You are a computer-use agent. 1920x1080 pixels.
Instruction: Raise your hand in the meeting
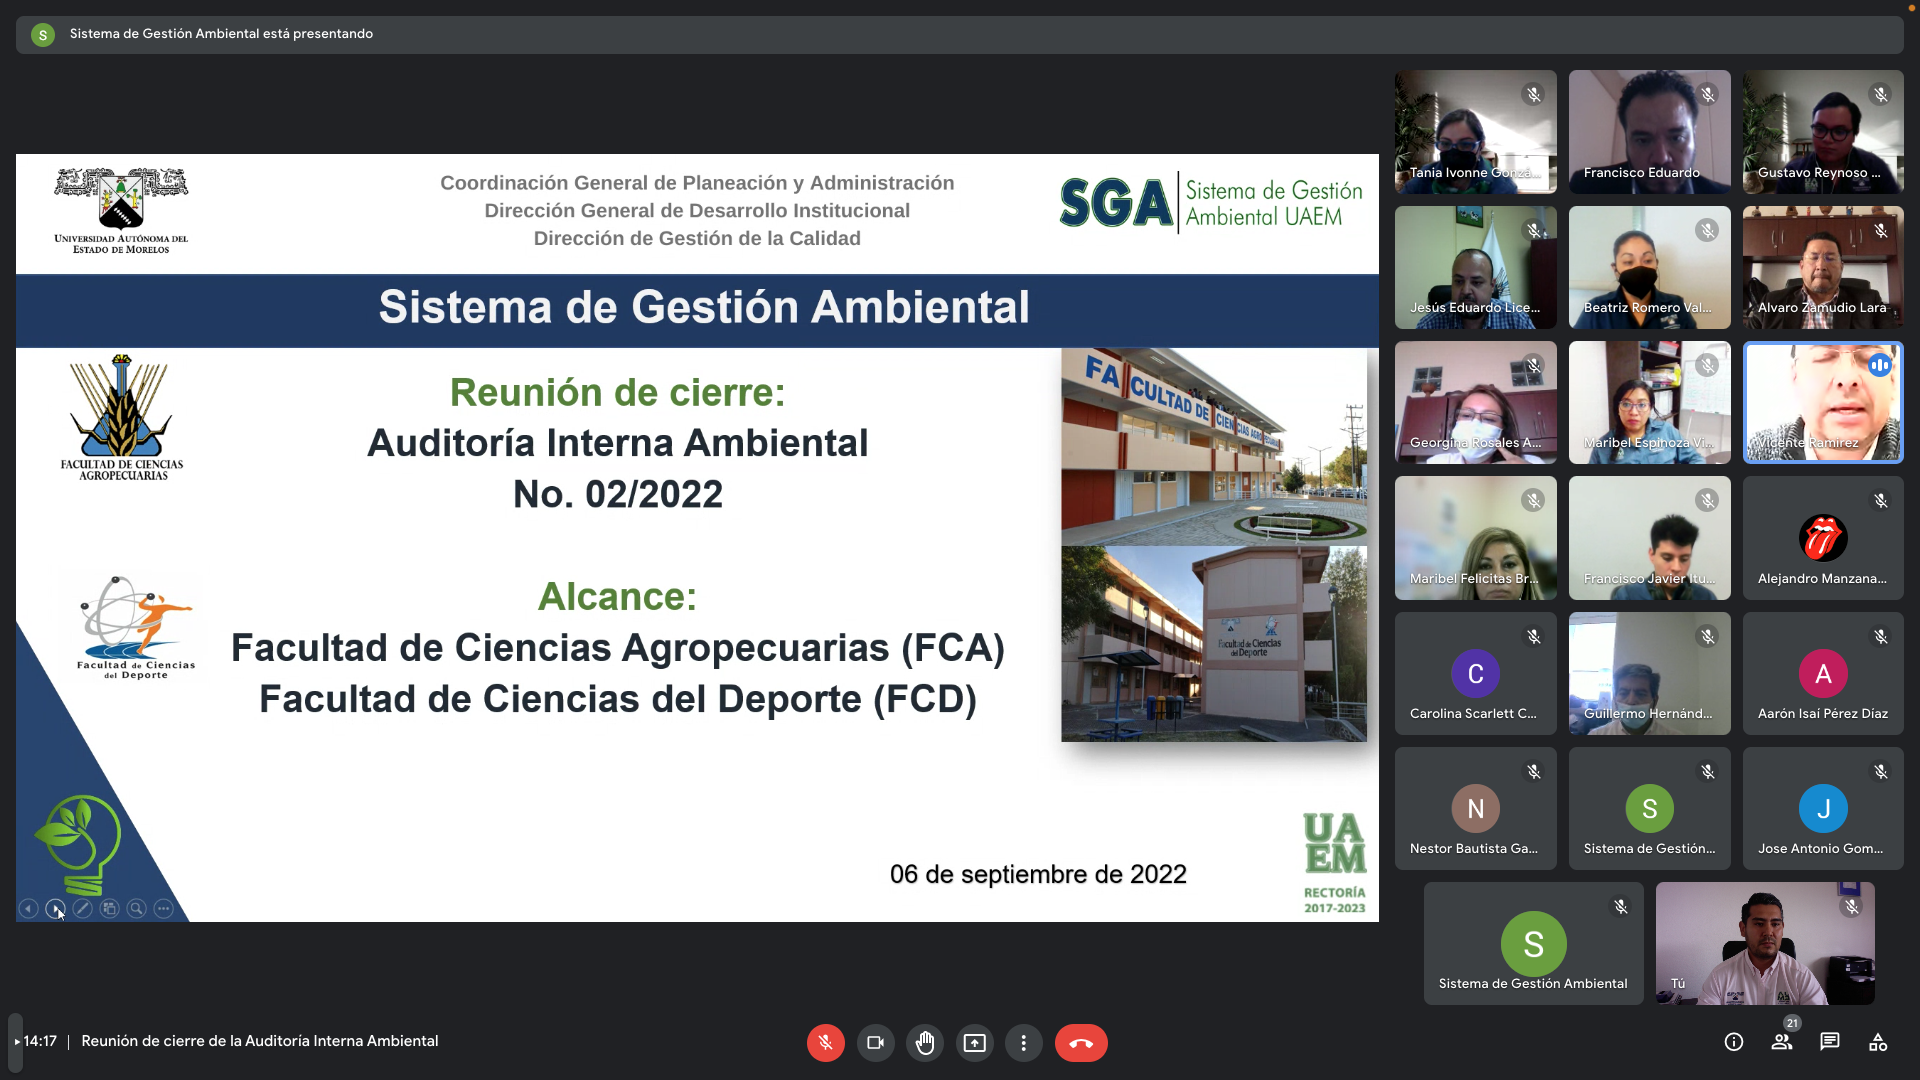[925, 1043]
